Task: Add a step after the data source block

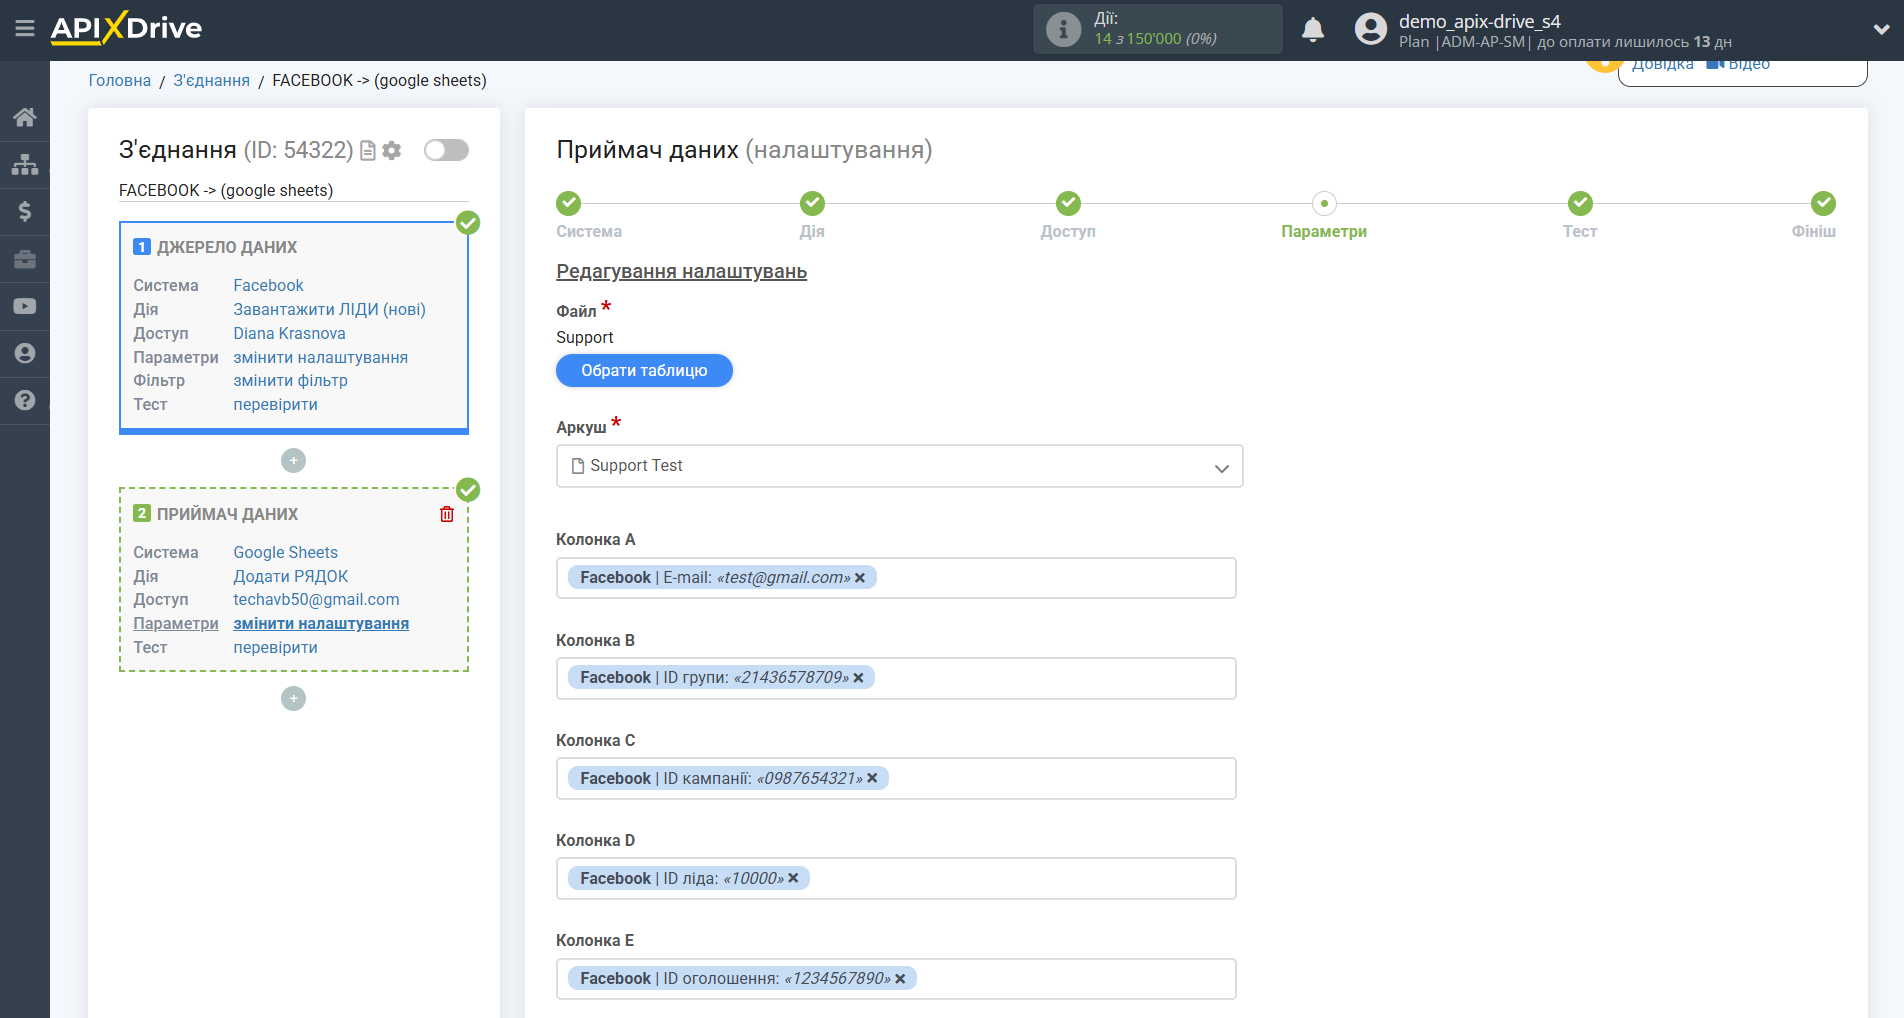Action: click(293, 461)
